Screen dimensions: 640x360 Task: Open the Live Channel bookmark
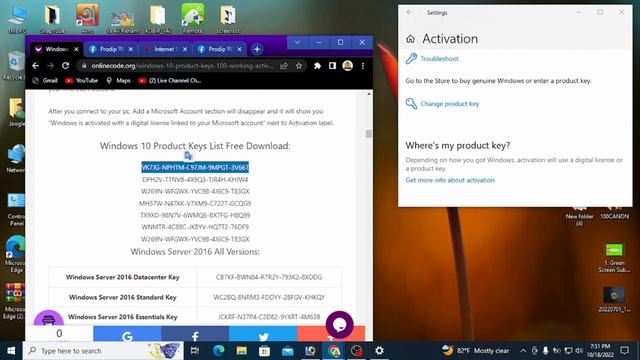[170, 80]
